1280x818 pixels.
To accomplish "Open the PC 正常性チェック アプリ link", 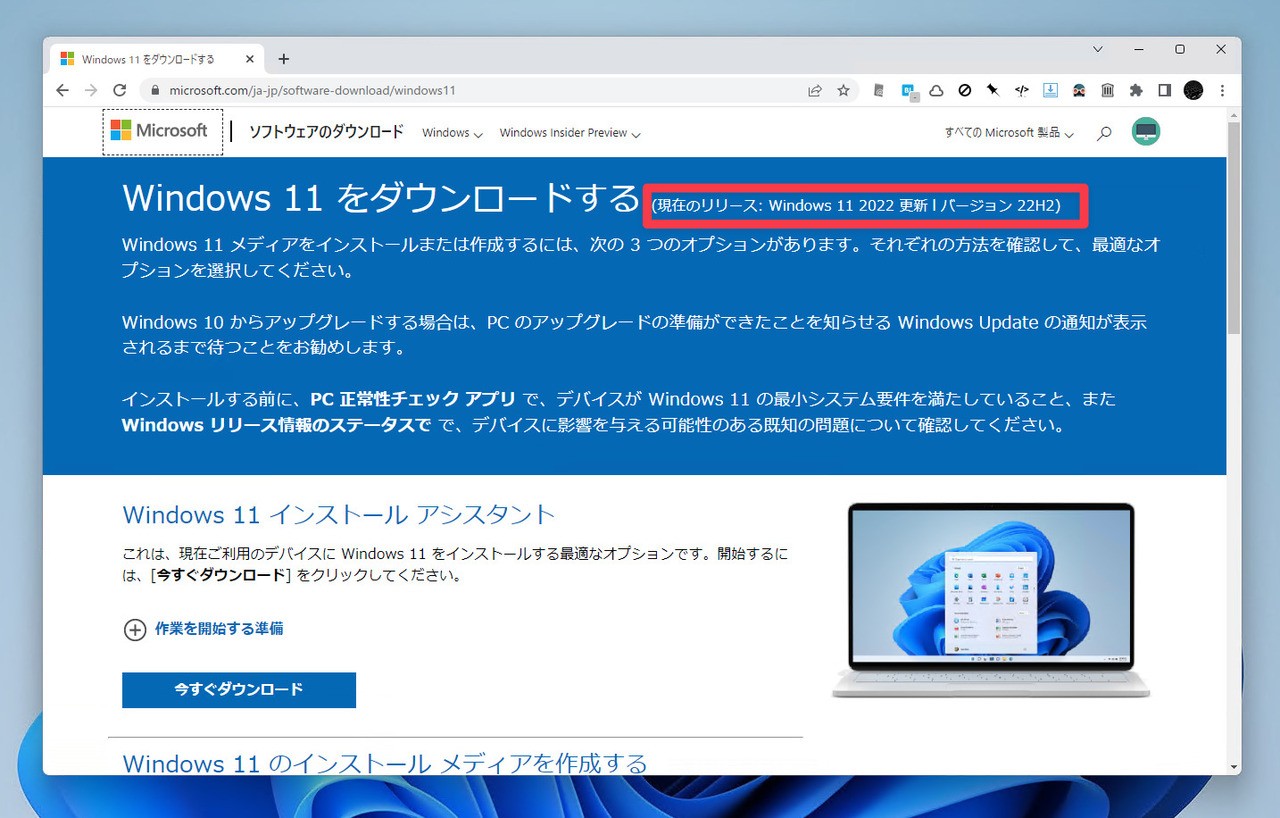I will click(x=413, y=399).
